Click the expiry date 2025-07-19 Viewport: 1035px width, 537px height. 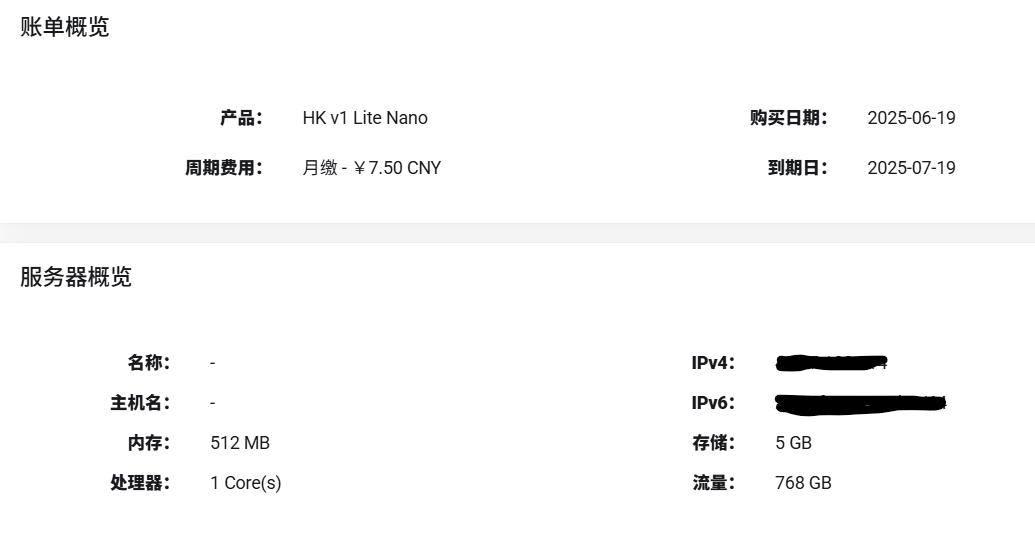[911, 168]
